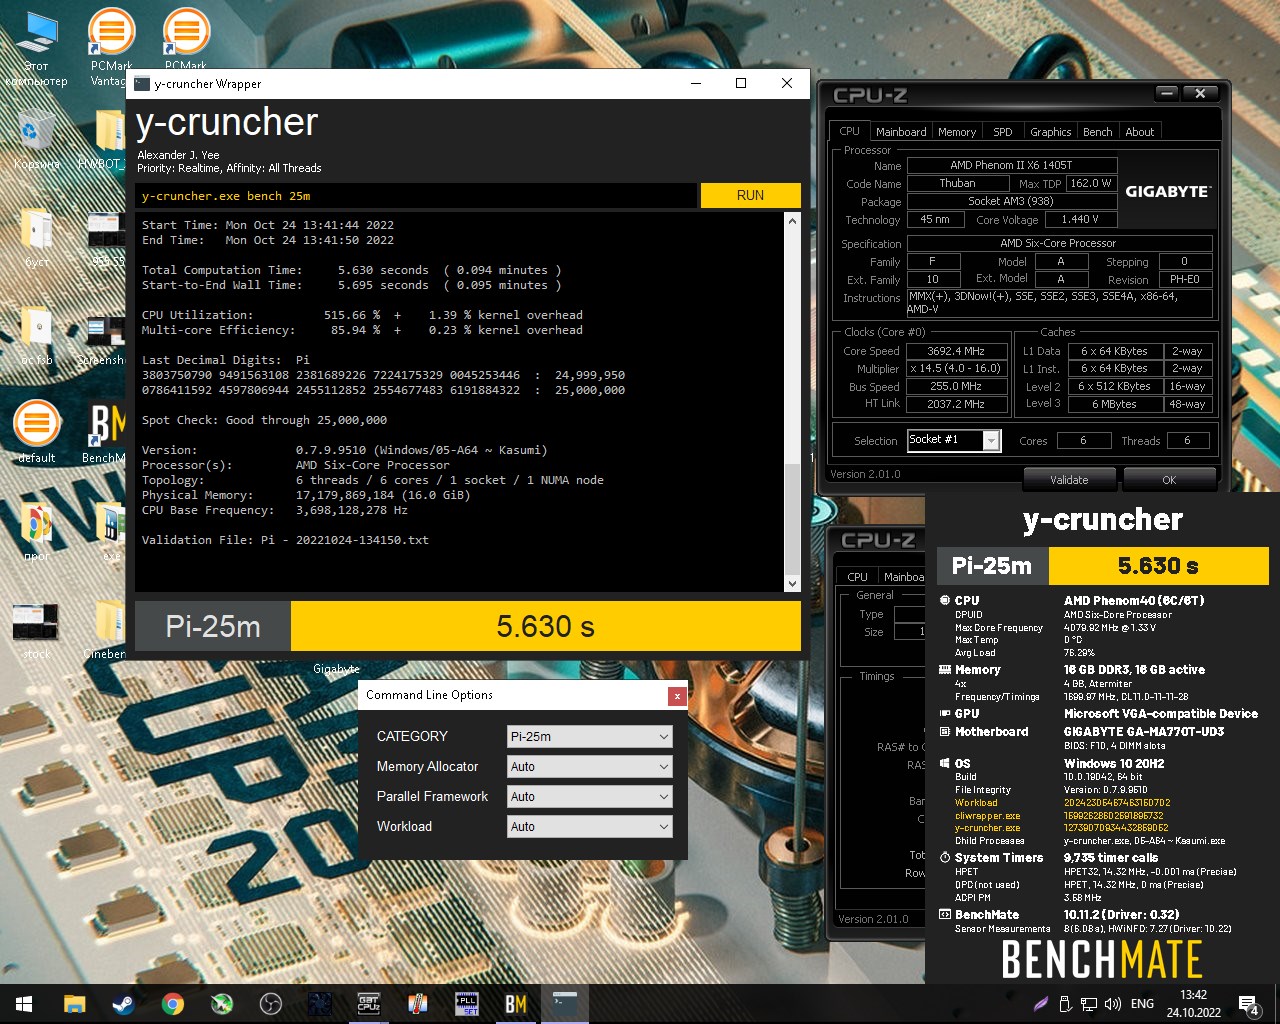Click the yellow 5.630 s result bar
This screenshot has height=1024, width=1280.
tap(546, 626)
